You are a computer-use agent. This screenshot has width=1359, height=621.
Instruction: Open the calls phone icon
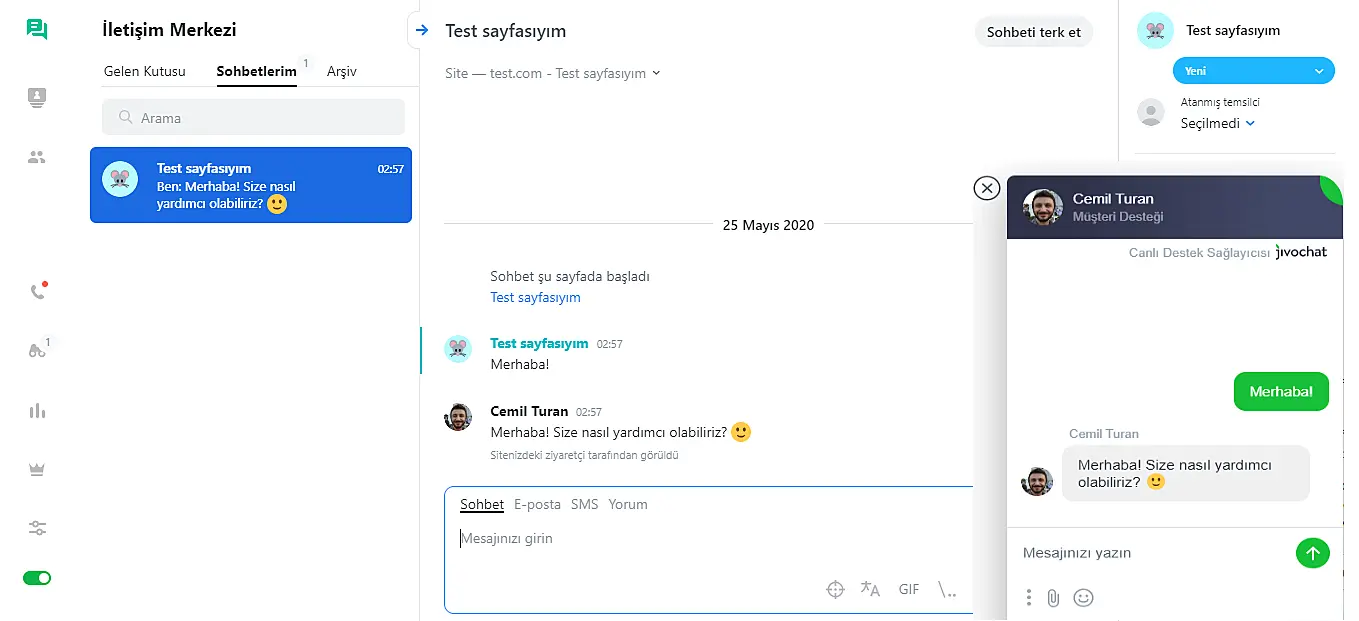[37, 292]
